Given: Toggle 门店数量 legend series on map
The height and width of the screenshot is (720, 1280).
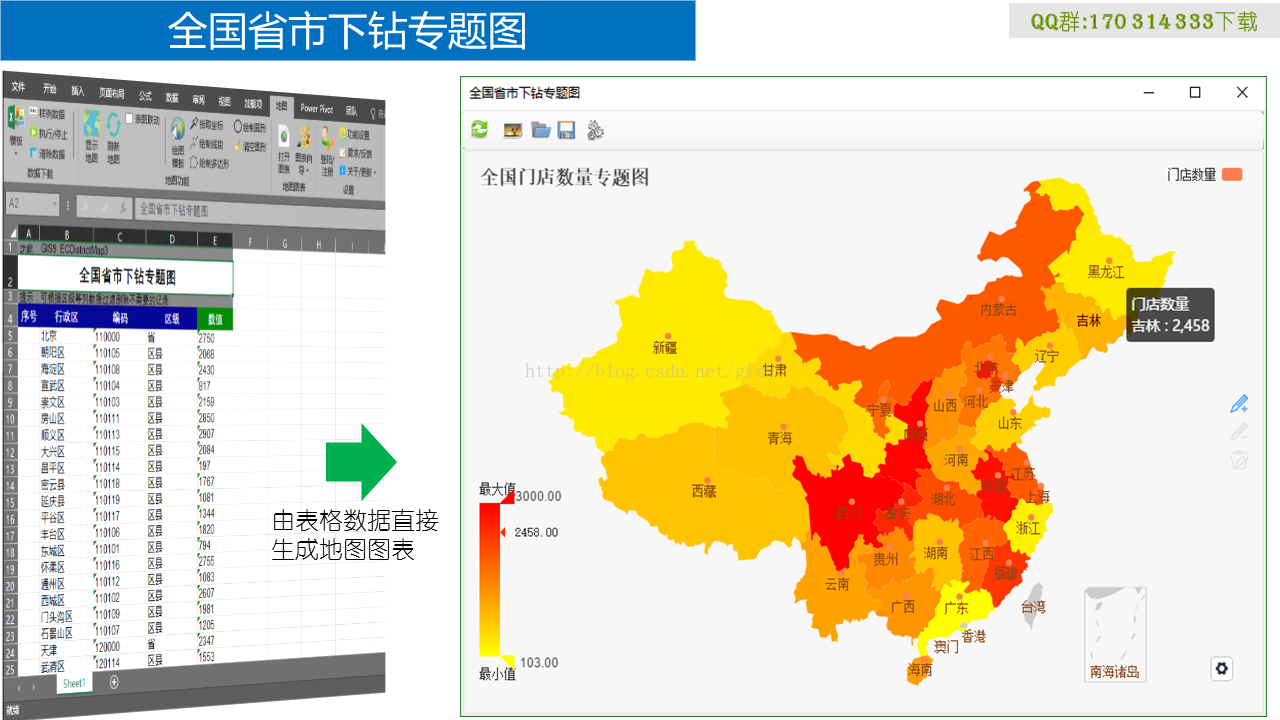Looking at the screenshot, I should [x=1204, y=175].
